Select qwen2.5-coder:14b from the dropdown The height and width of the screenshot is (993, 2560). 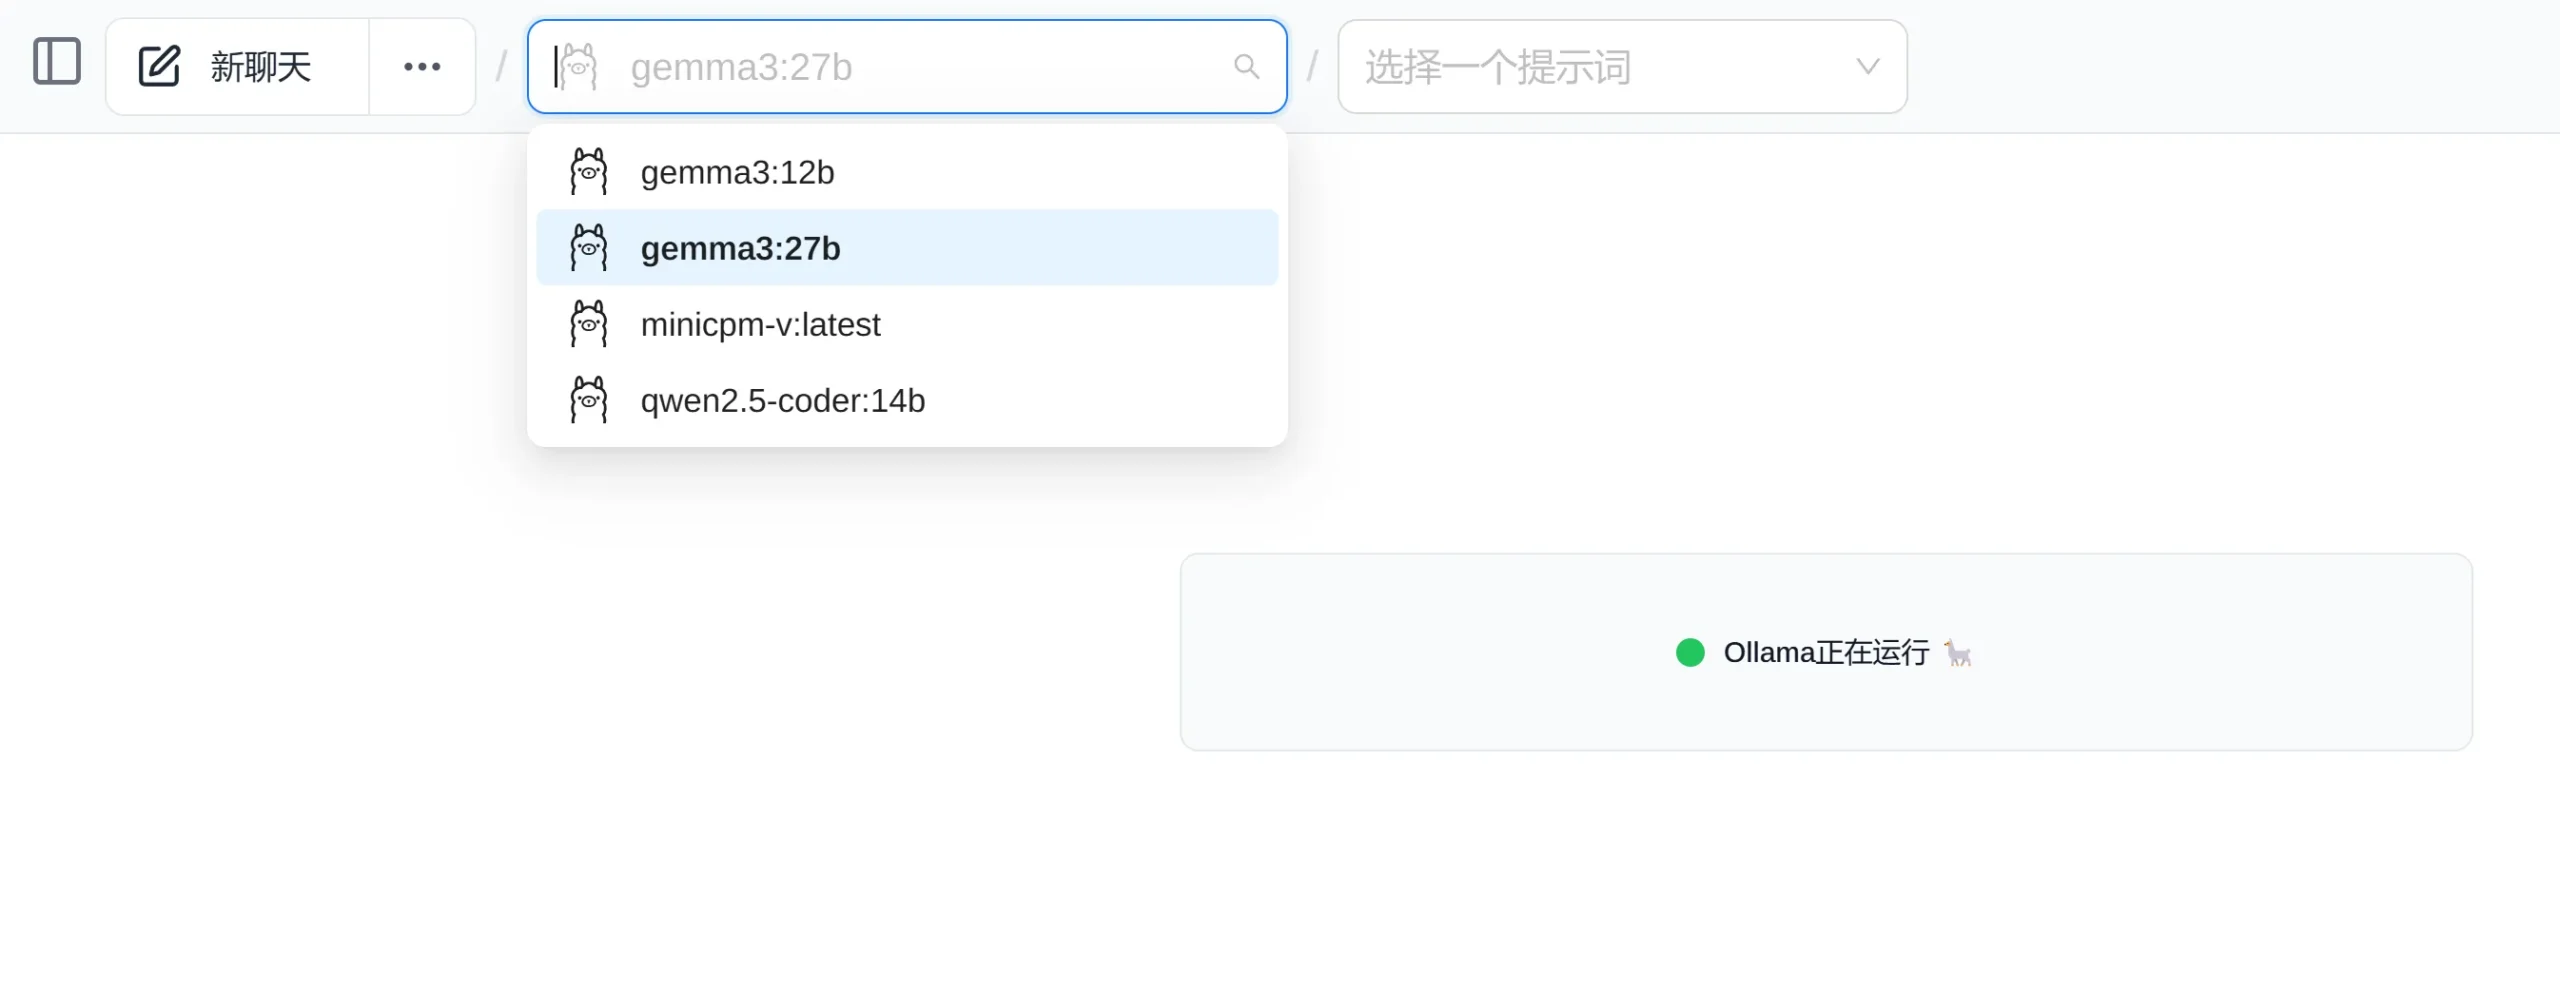click(x=783, y=400)
